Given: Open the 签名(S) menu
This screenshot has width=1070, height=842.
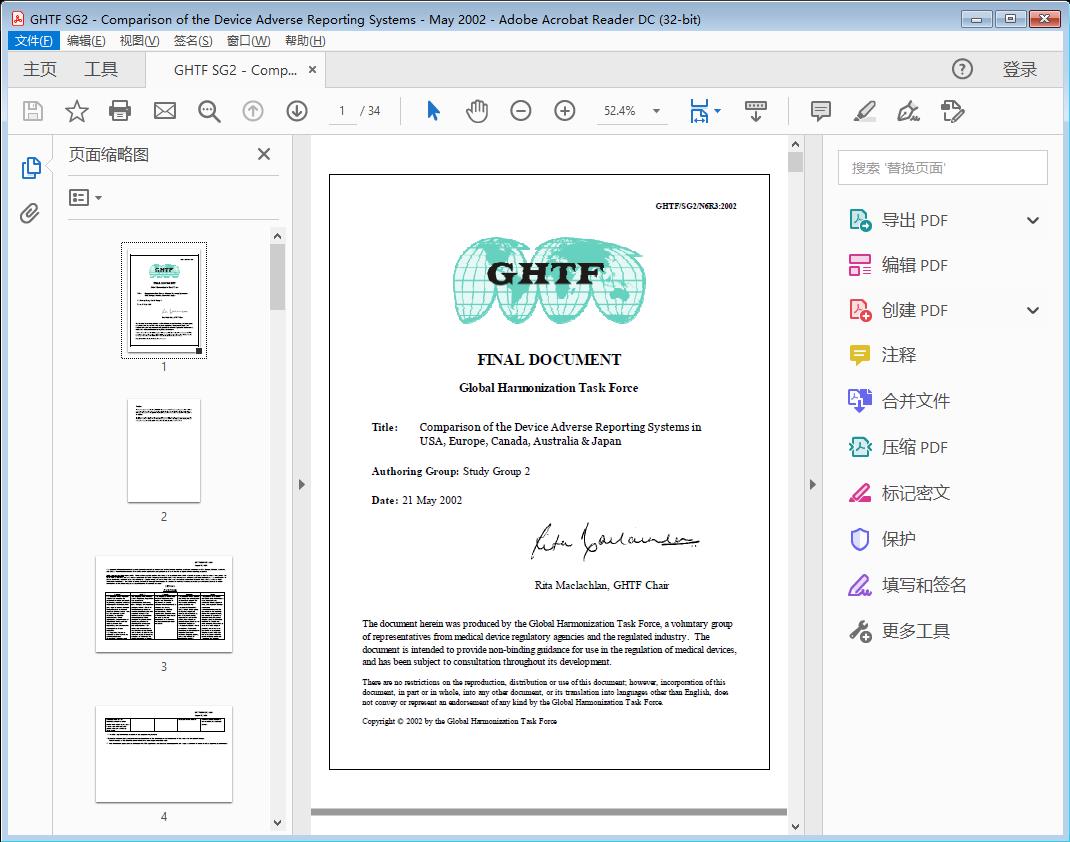Looking at the screenshot, I should (x=192, y=40).
